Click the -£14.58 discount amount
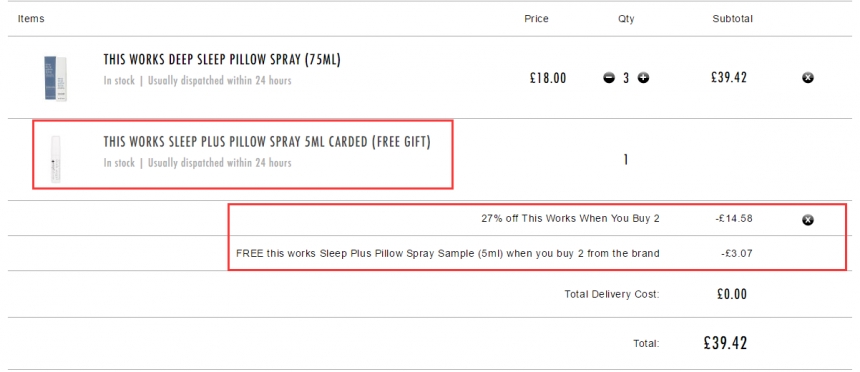This screenshot has height=372, width=860. pos(734,218)
